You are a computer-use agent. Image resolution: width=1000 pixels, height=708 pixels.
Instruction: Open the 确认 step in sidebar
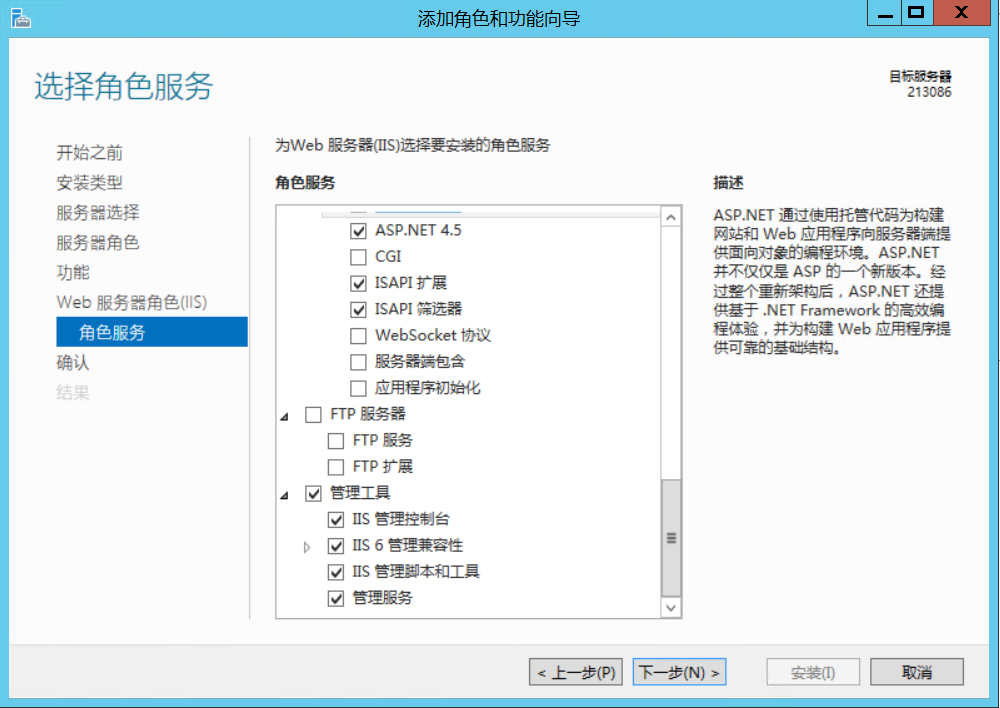click(73, 363)
